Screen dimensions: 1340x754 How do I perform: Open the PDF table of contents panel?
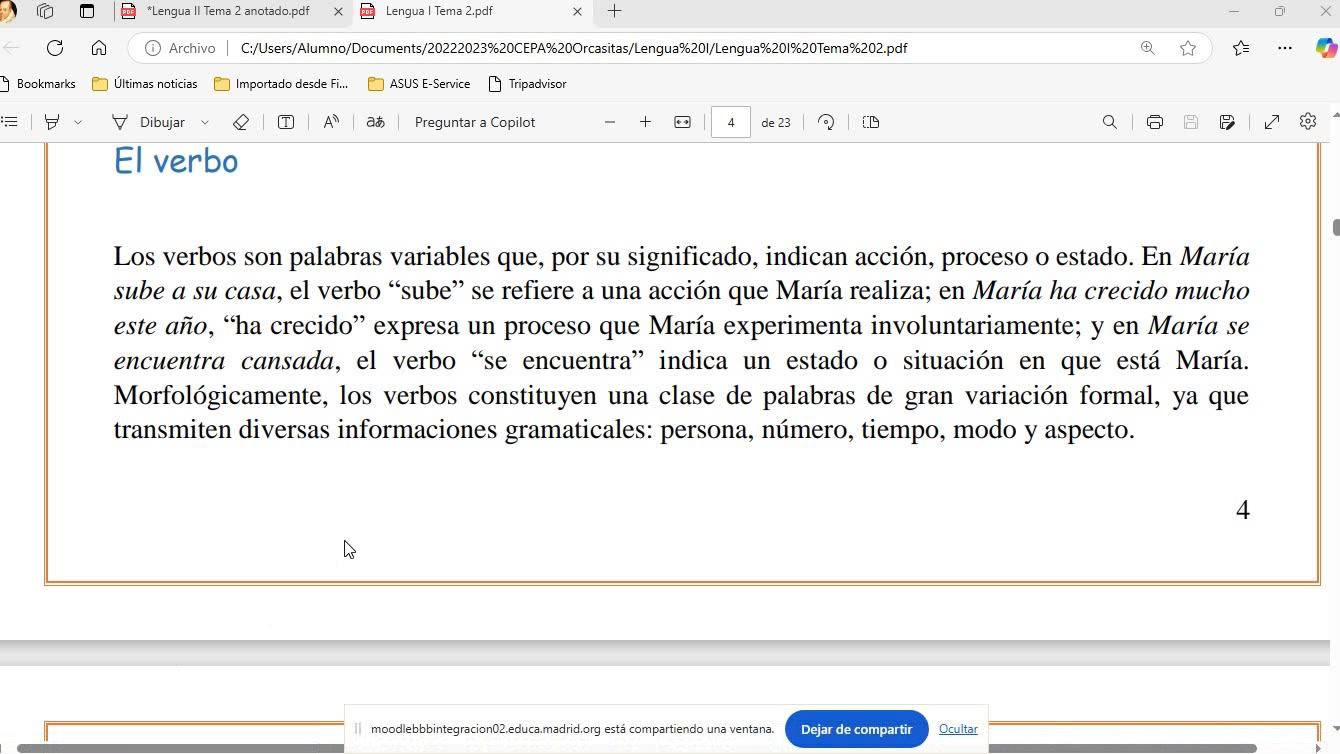9,122
